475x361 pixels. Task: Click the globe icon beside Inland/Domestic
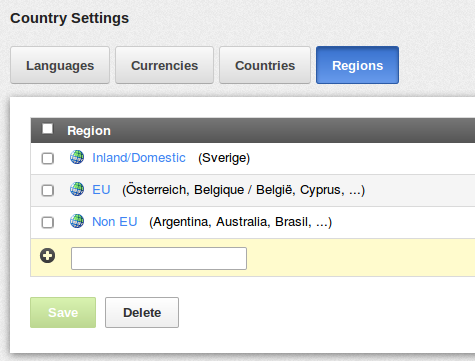coord(77,157)
